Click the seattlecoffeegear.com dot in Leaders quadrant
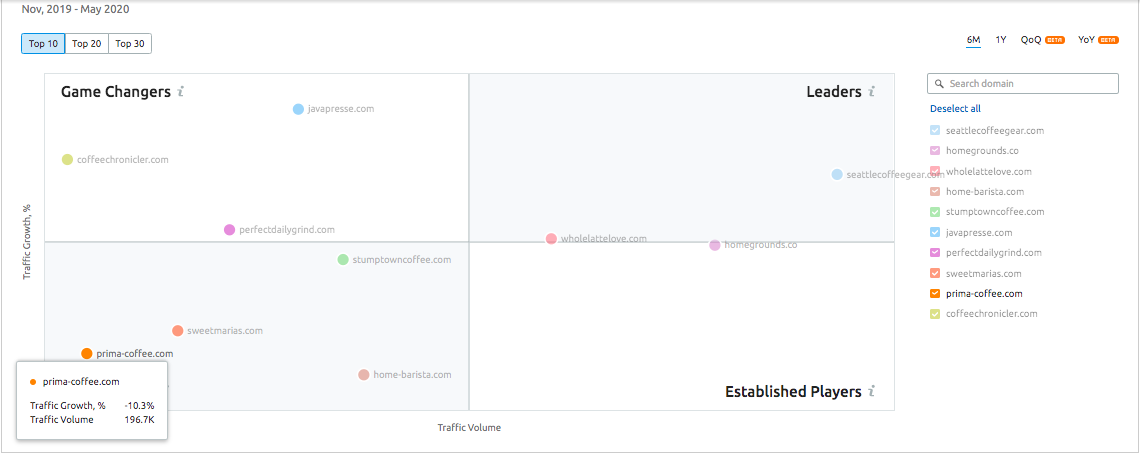This screenshot has height=456, width=1140. coord(837,175)
